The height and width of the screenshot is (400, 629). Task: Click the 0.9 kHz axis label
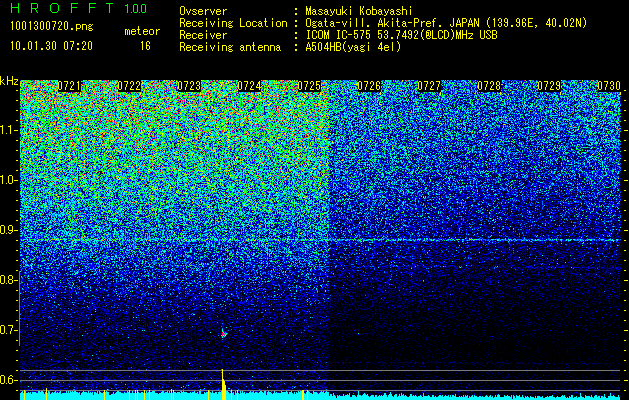pyautogui.click(x=7, y=230)
